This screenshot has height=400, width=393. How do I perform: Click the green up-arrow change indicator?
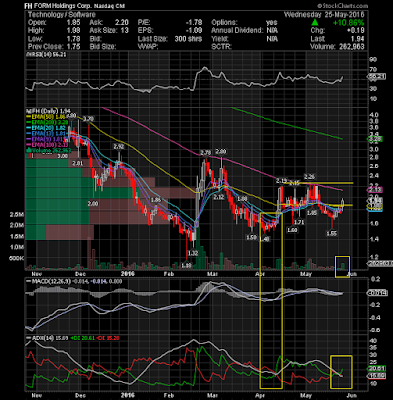[315, 23]
